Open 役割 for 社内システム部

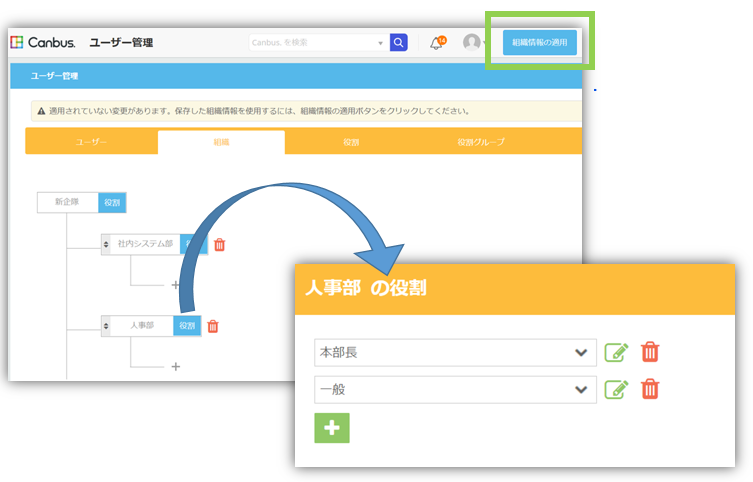pyautogui.click(x=194, y=244)
